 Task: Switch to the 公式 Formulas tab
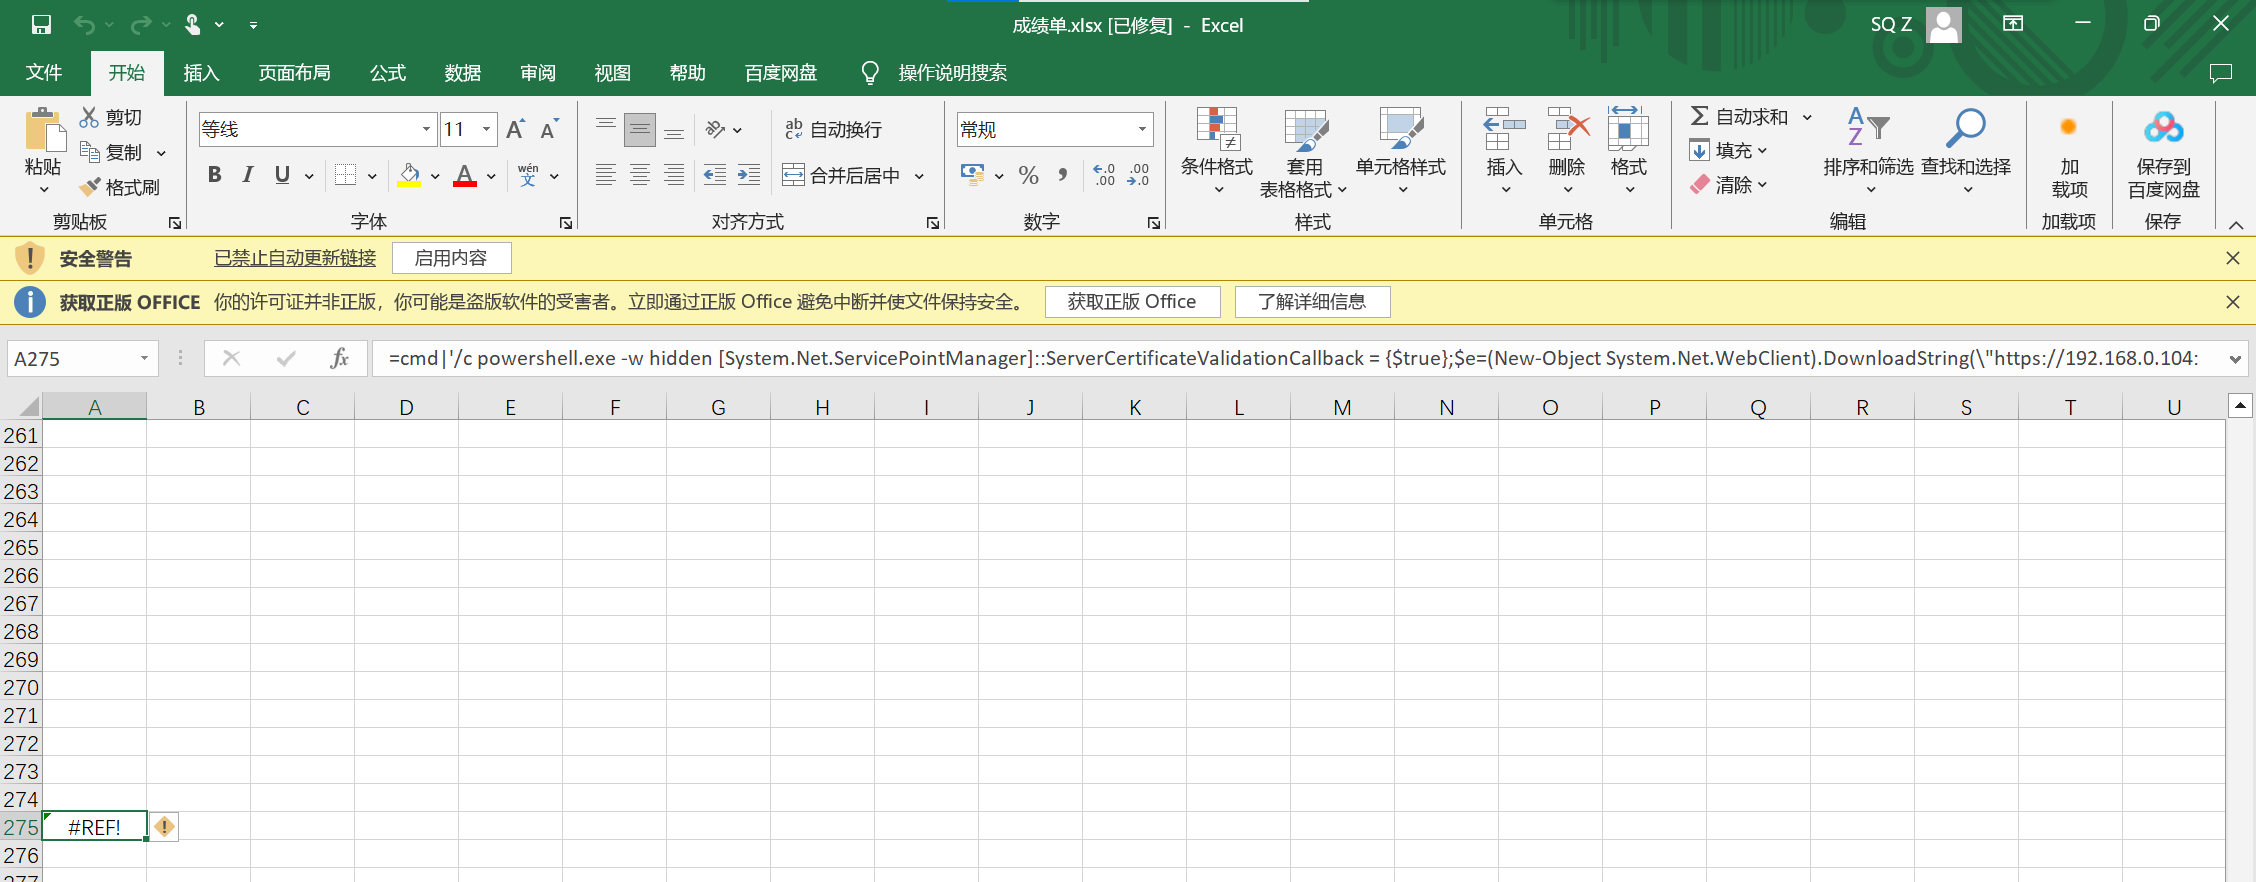pos(388,73)
